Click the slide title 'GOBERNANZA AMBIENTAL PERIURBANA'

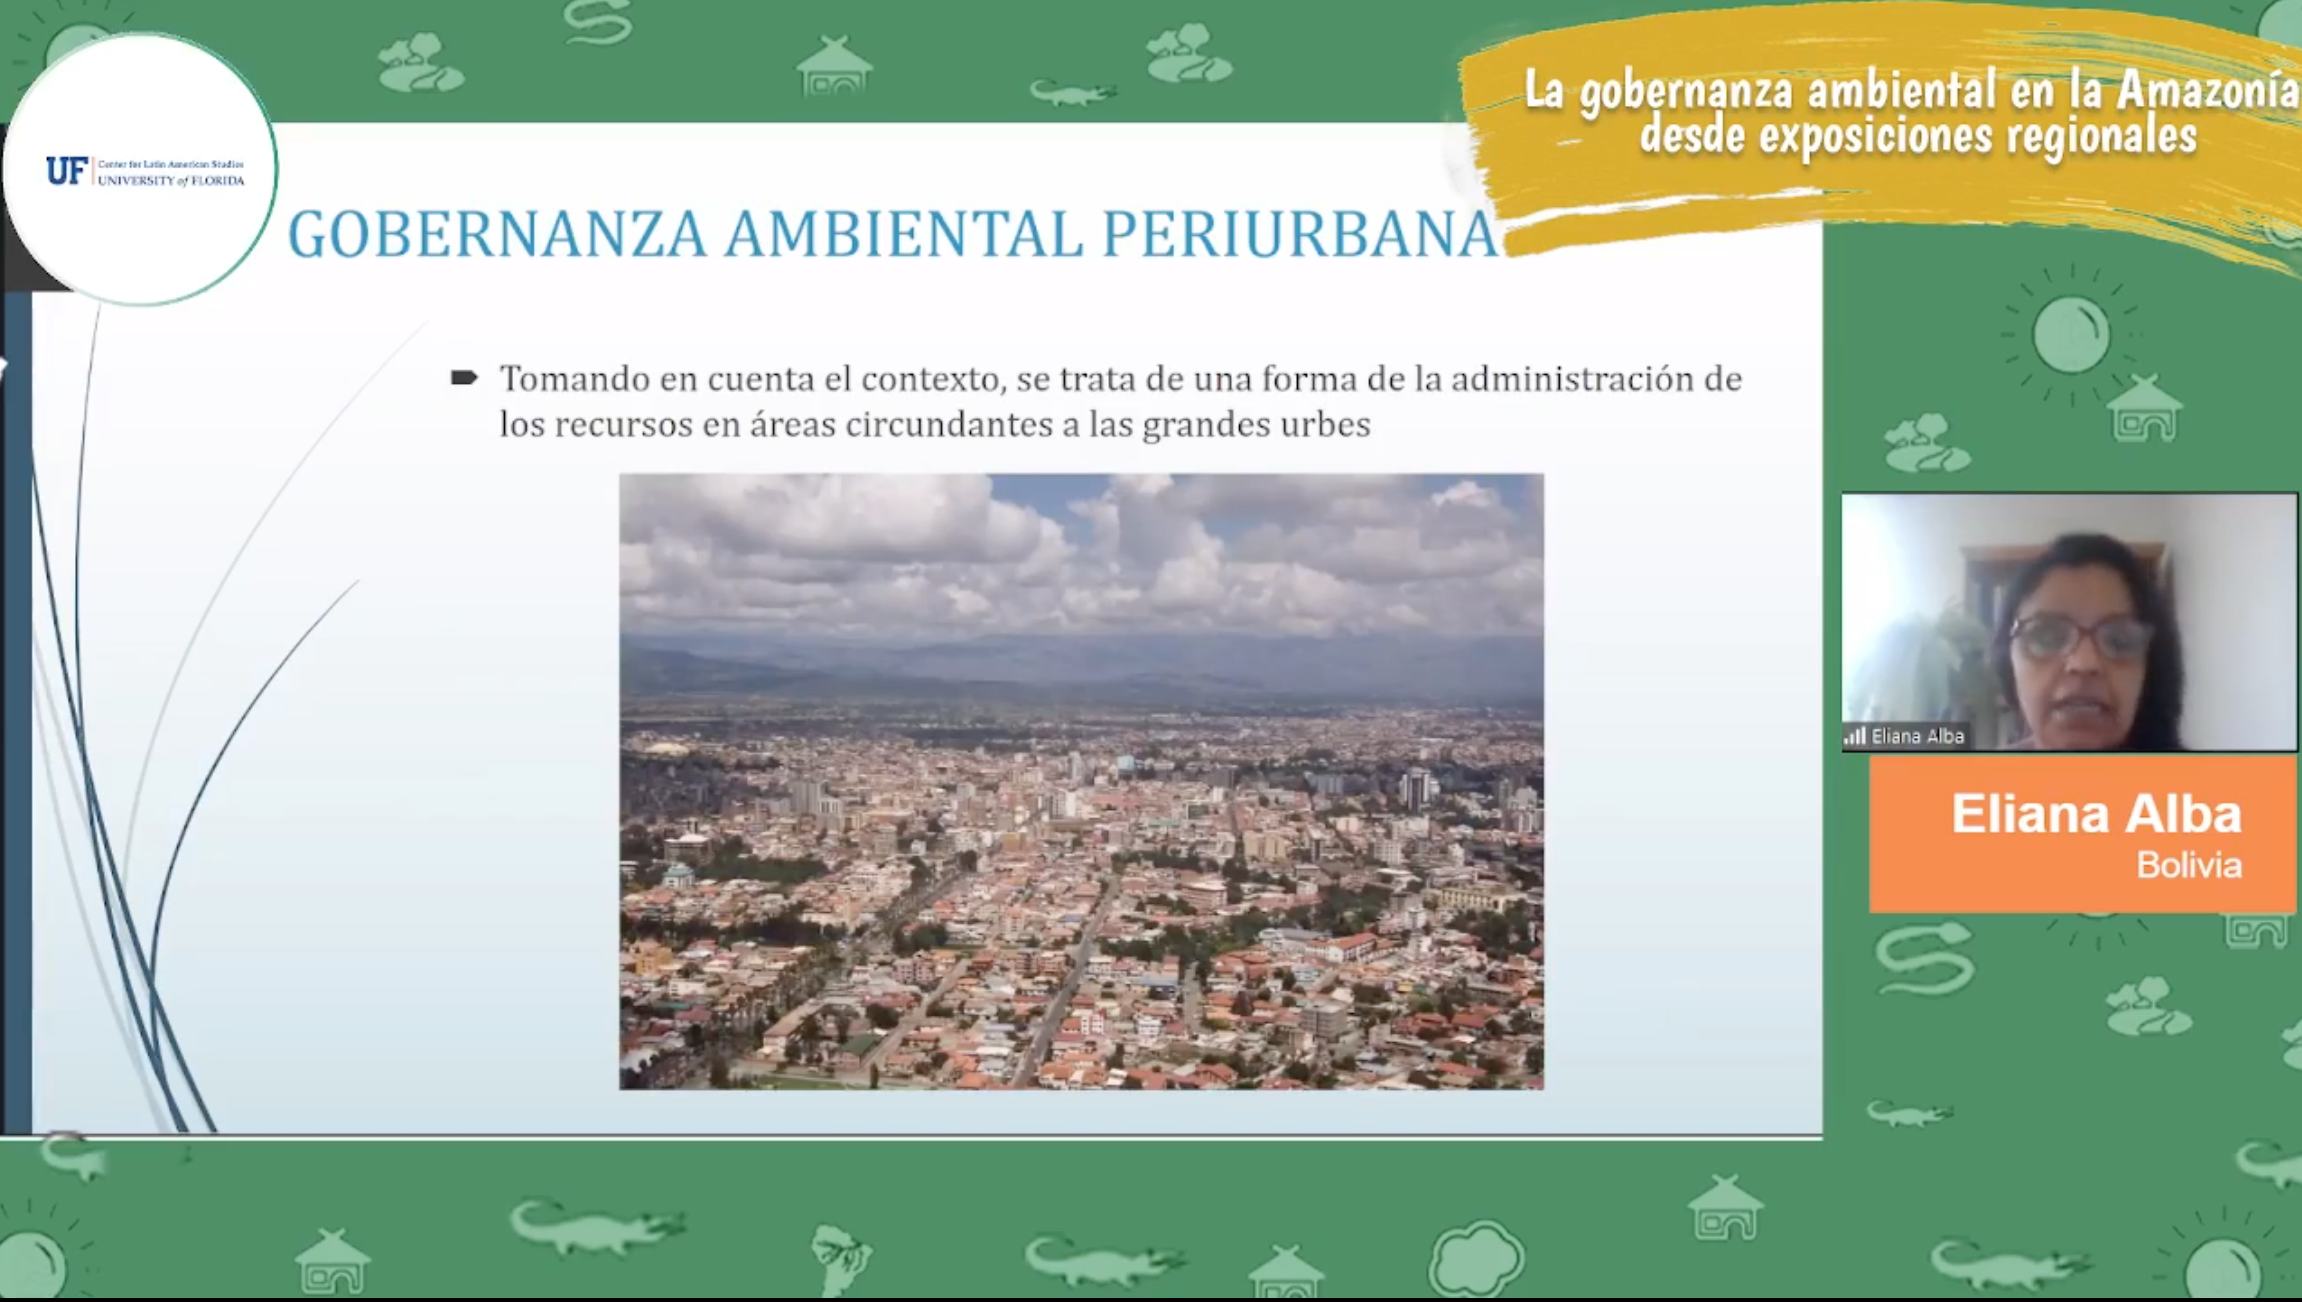pos(892,235)
